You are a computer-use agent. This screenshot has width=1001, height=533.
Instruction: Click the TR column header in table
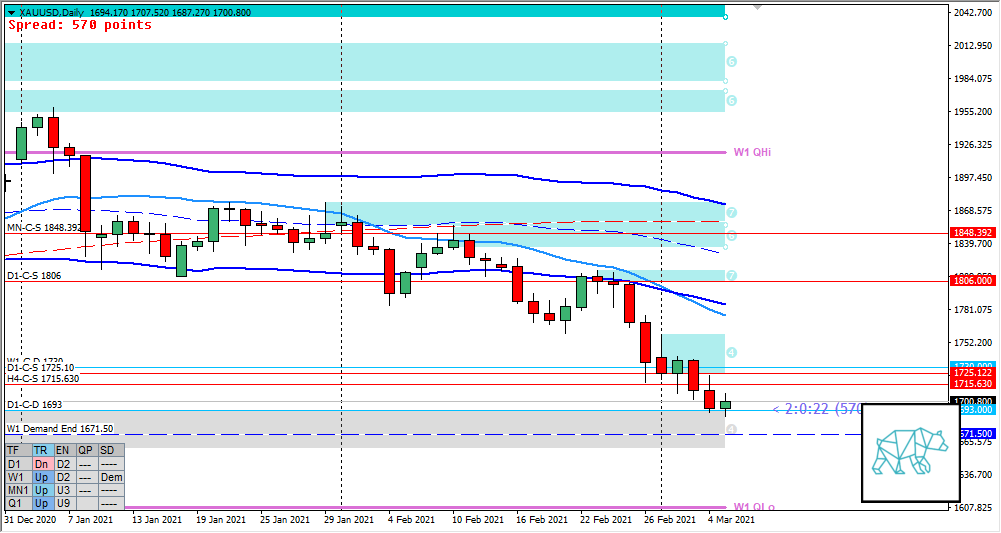coord(41,451)
